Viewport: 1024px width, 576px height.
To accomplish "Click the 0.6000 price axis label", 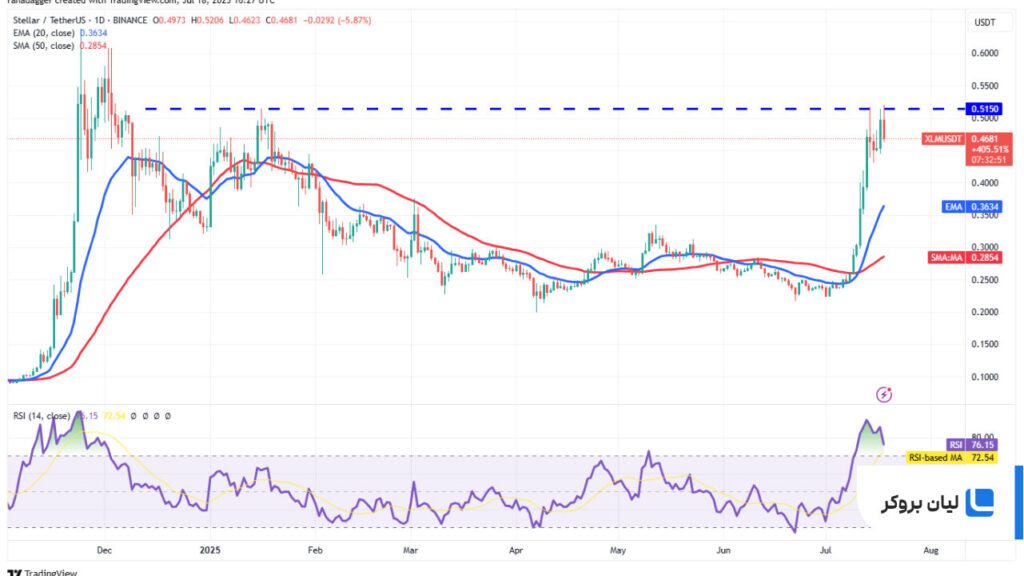I will 985,54.
